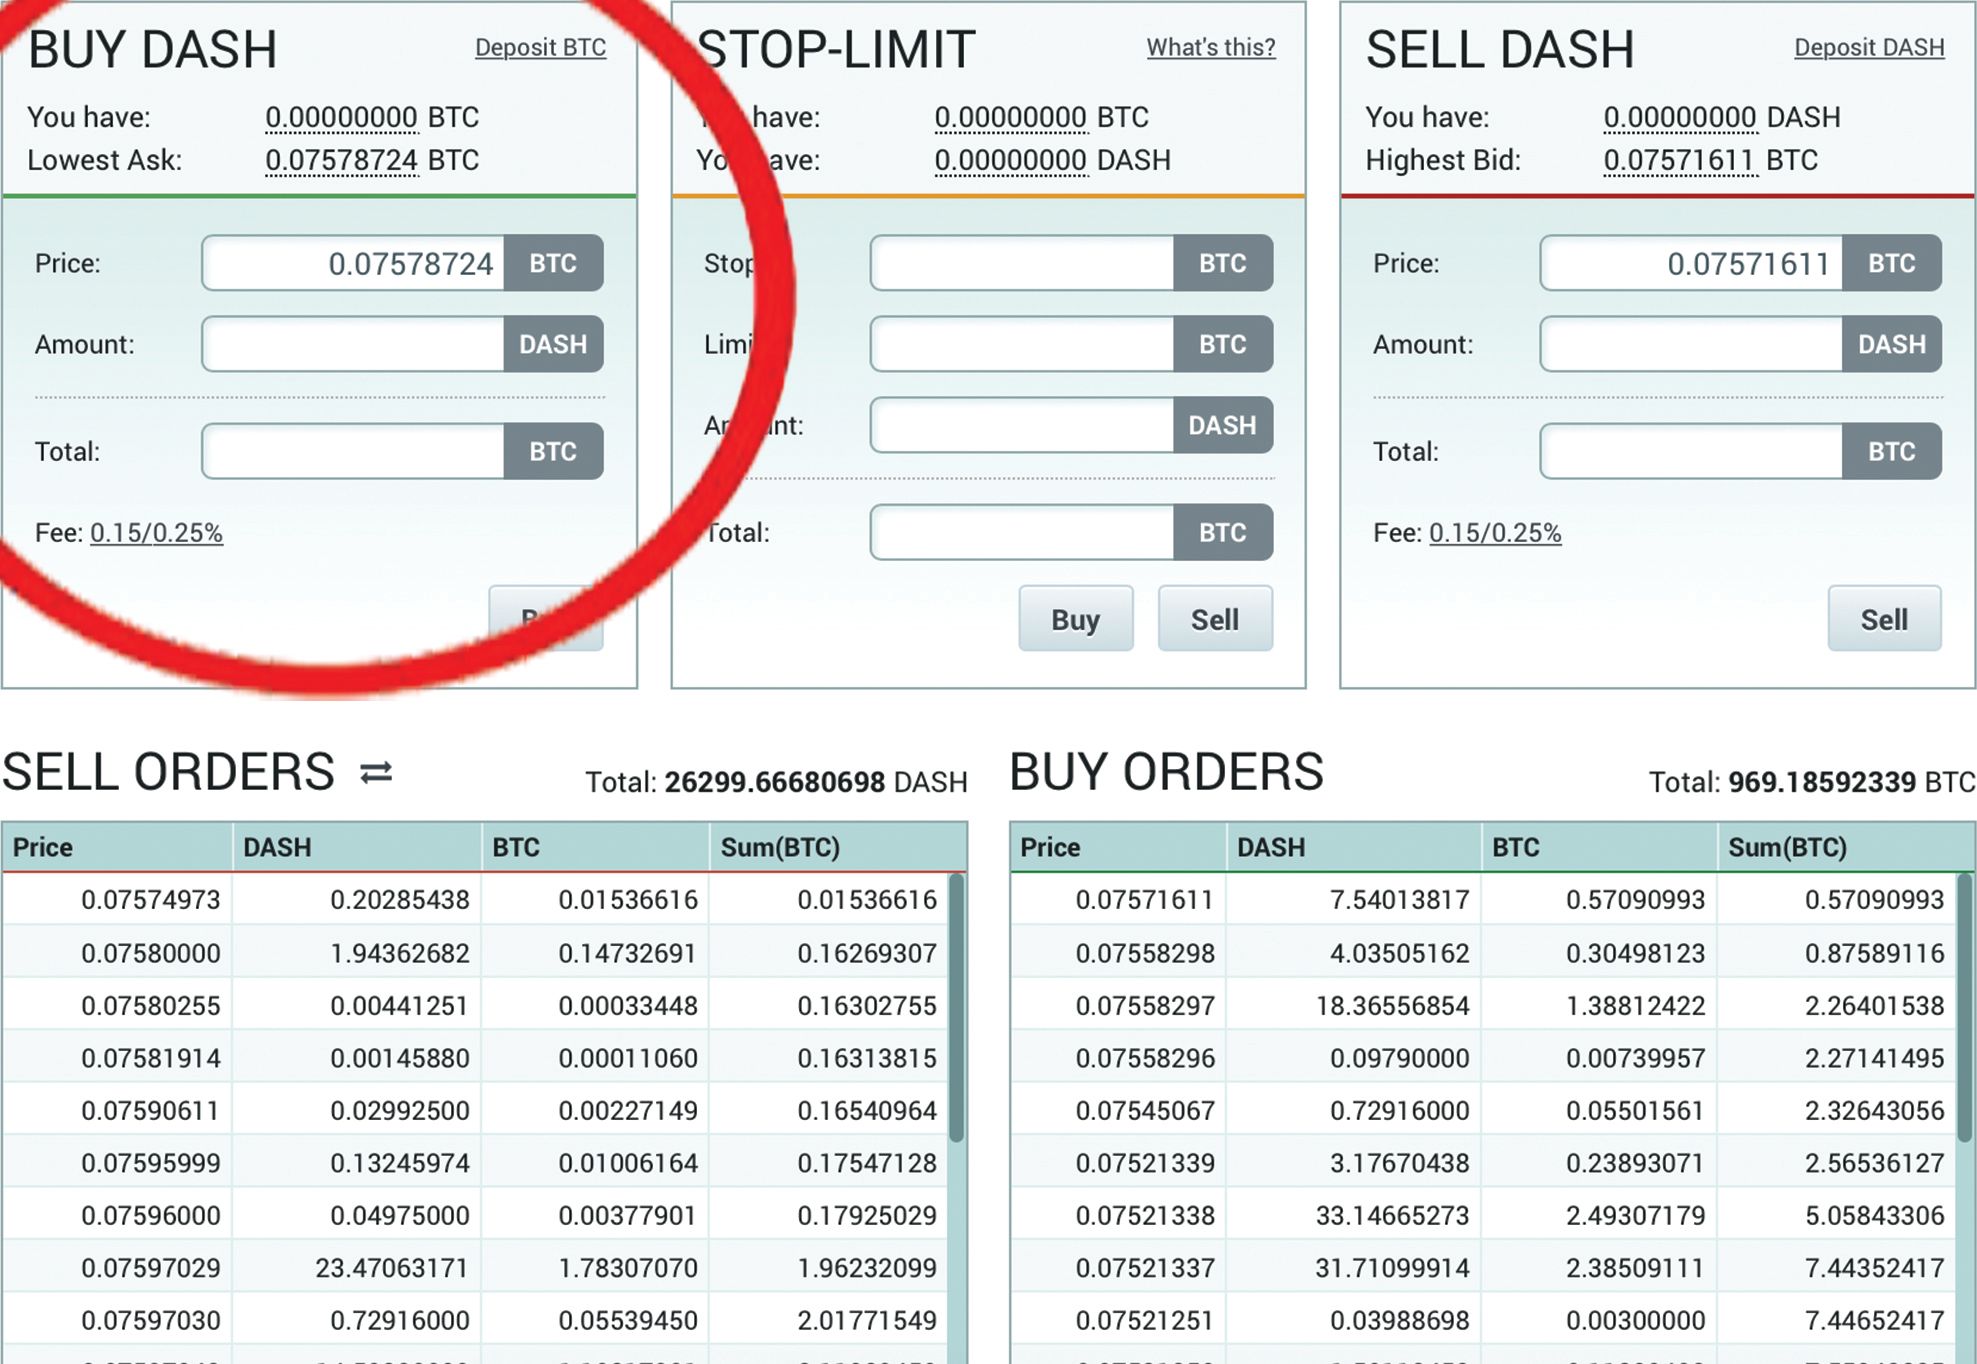Open the Deposit DASH link
The image size is (1977, 1364).
coord(1868,47)
